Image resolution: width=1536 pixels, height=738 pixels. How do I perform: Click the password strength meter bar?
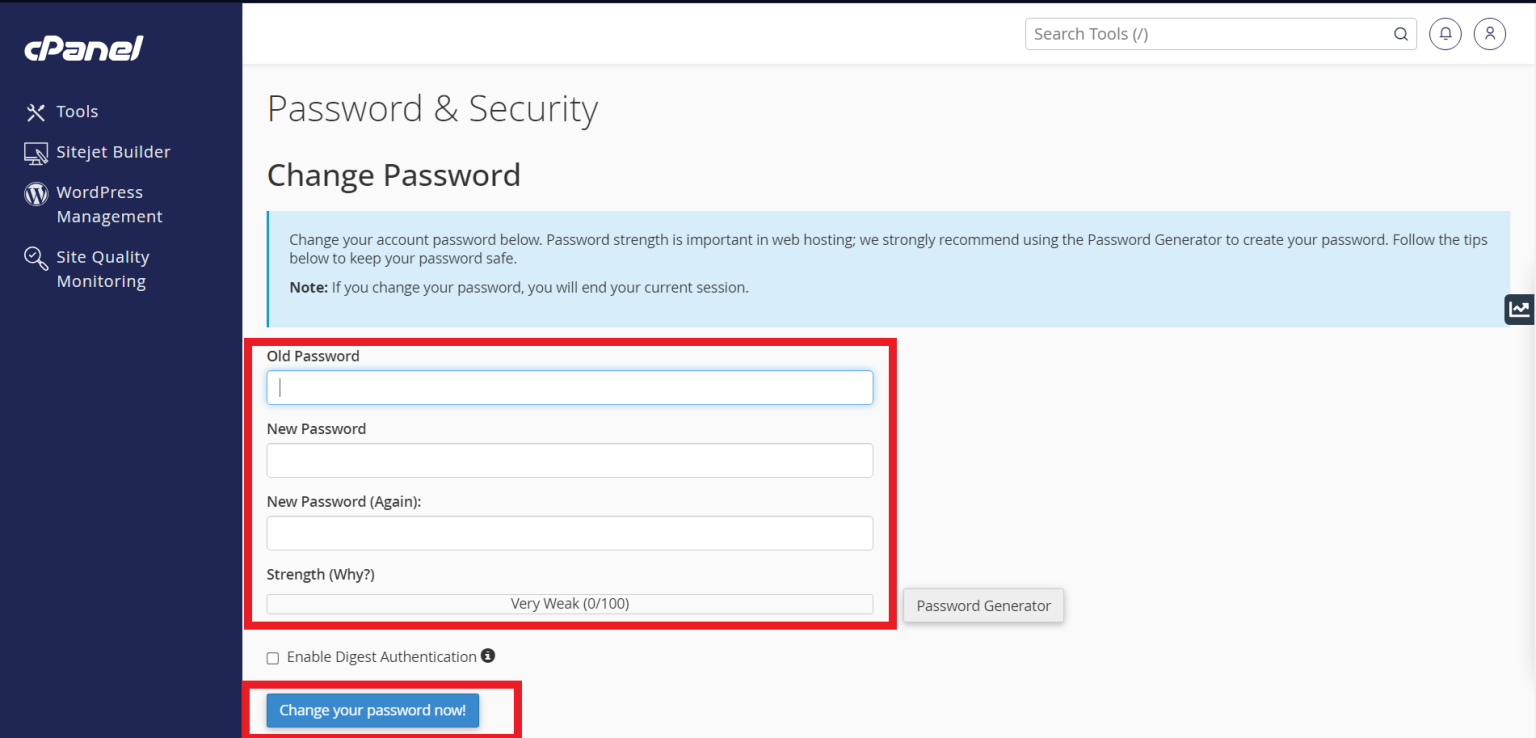(569, 603)
